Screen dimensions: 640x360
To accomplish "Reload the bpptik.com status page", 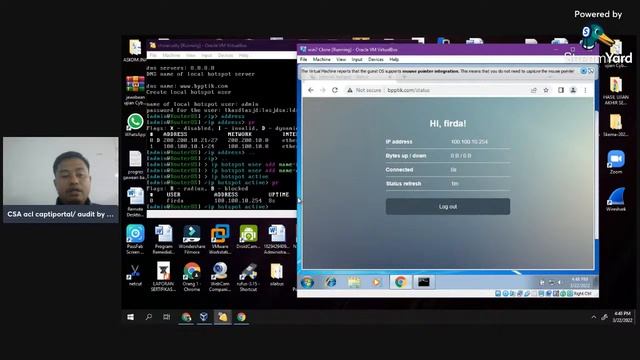I will click(335, 90).
